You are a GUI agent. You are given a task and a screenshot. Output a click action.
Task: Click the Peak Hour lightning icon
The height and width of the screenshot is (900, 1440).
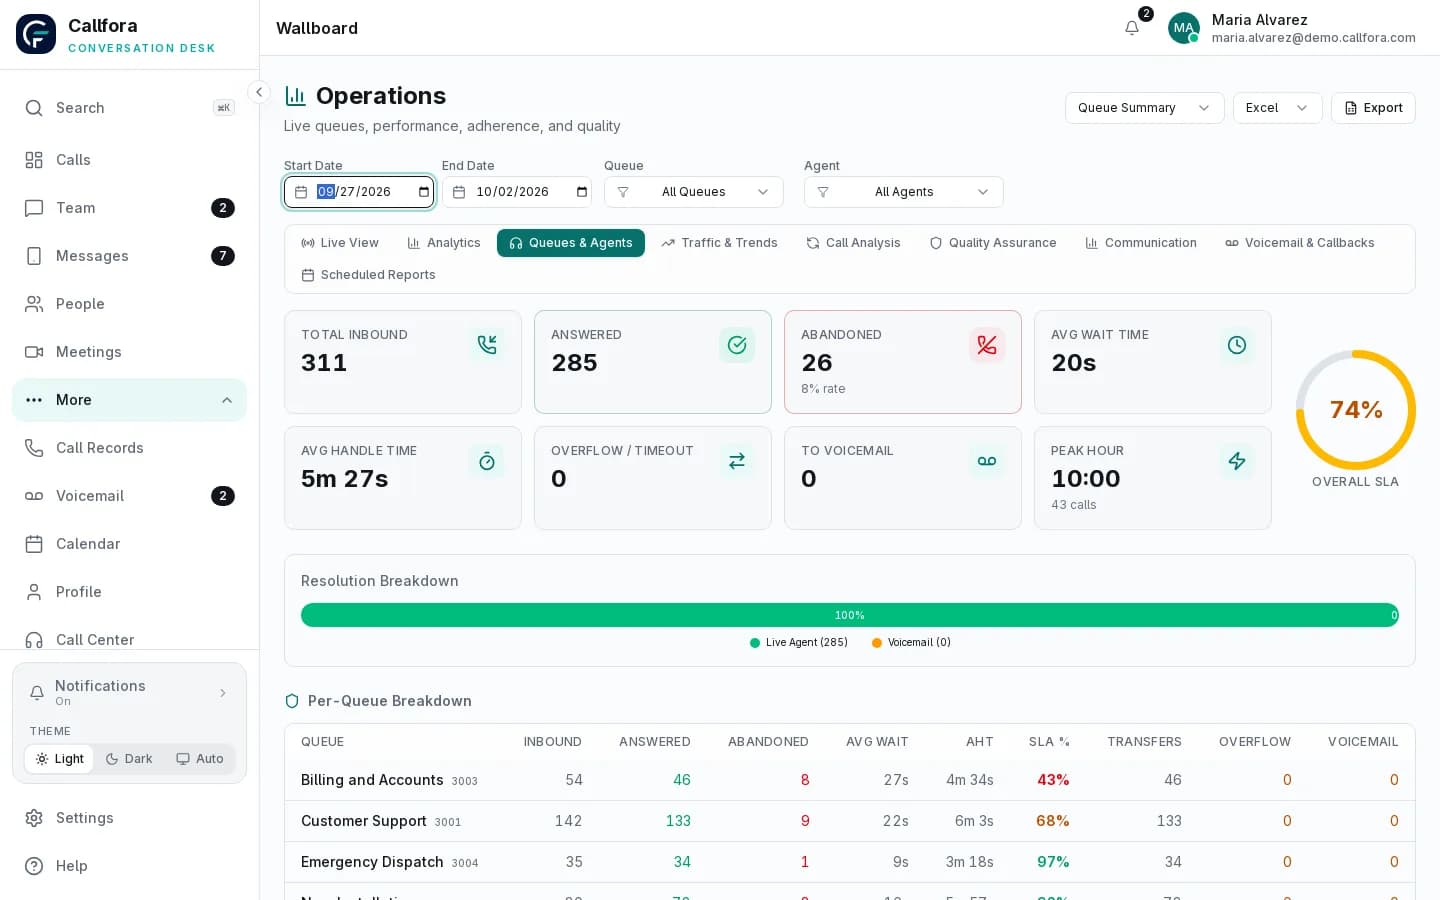click(x=1237, y=461)
